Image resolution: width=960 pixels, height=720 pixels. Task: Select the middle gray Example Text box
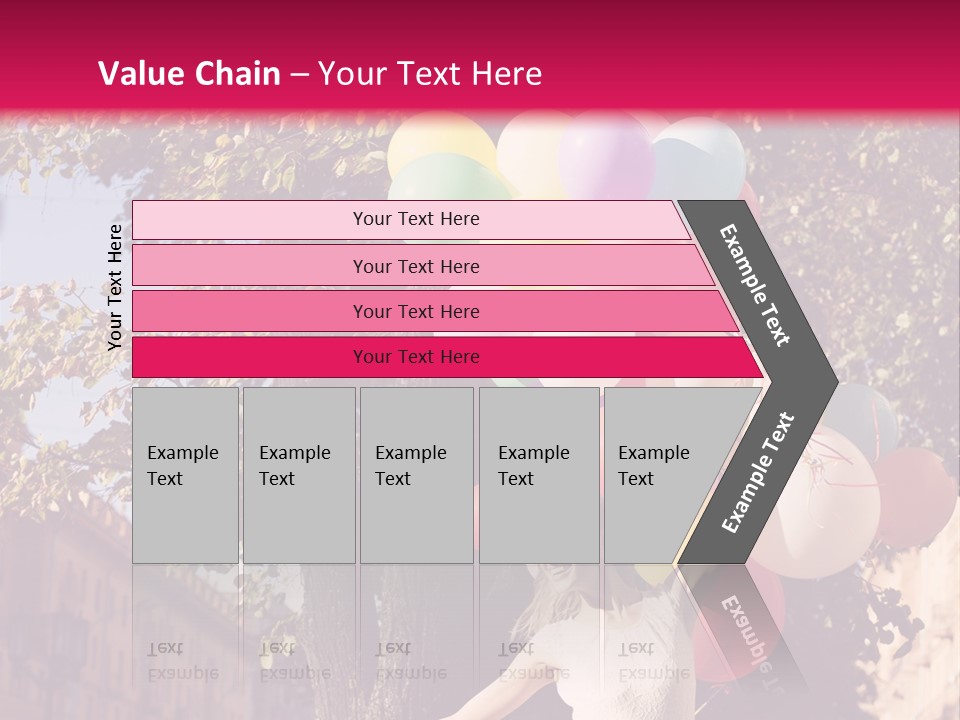(x=416, y=475)
